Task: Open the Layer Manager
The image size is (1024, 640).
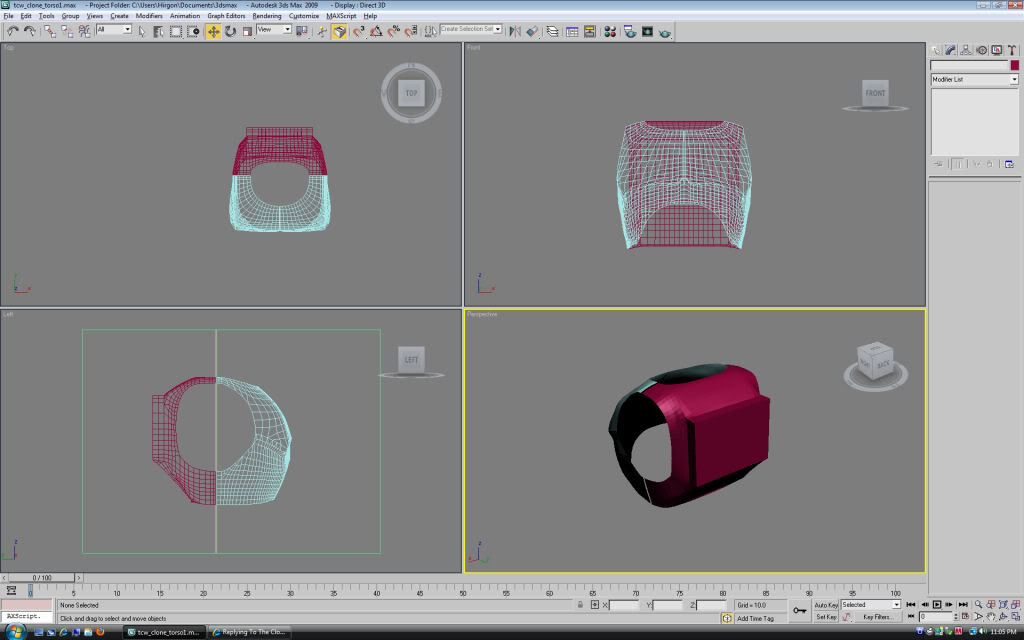Action: tap(552, 31)
